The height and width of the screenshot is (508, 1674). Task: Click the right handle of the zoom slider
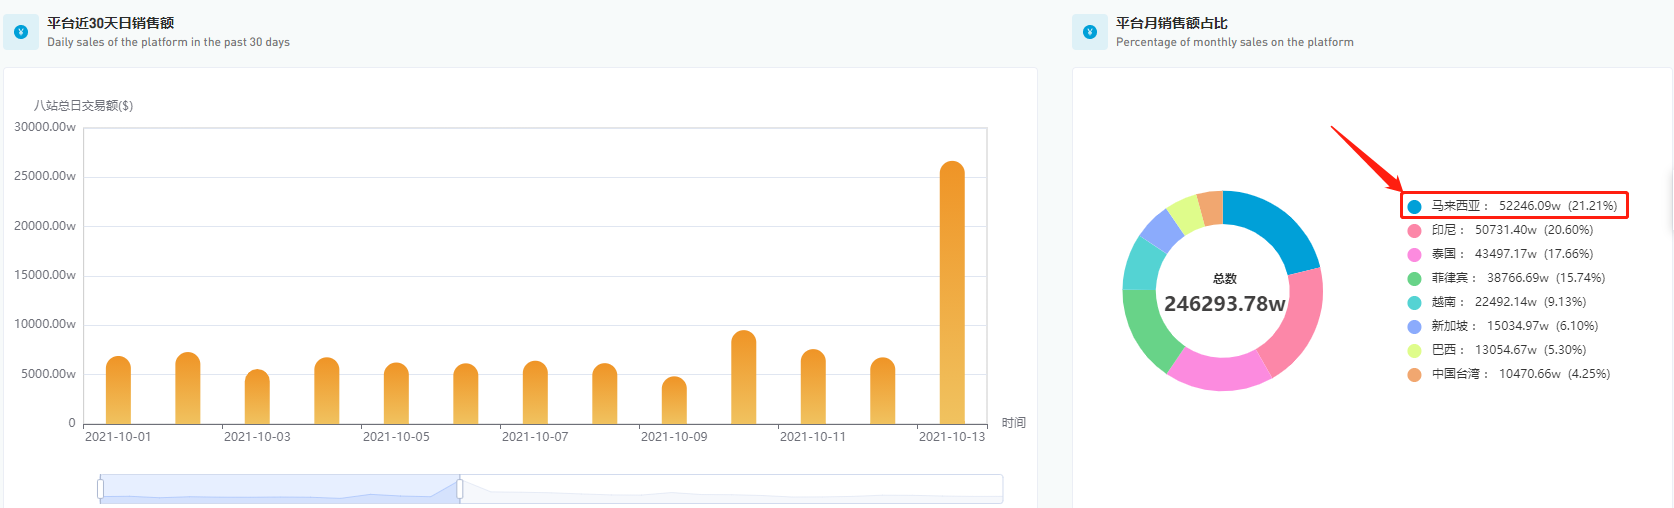coord(460,489)
